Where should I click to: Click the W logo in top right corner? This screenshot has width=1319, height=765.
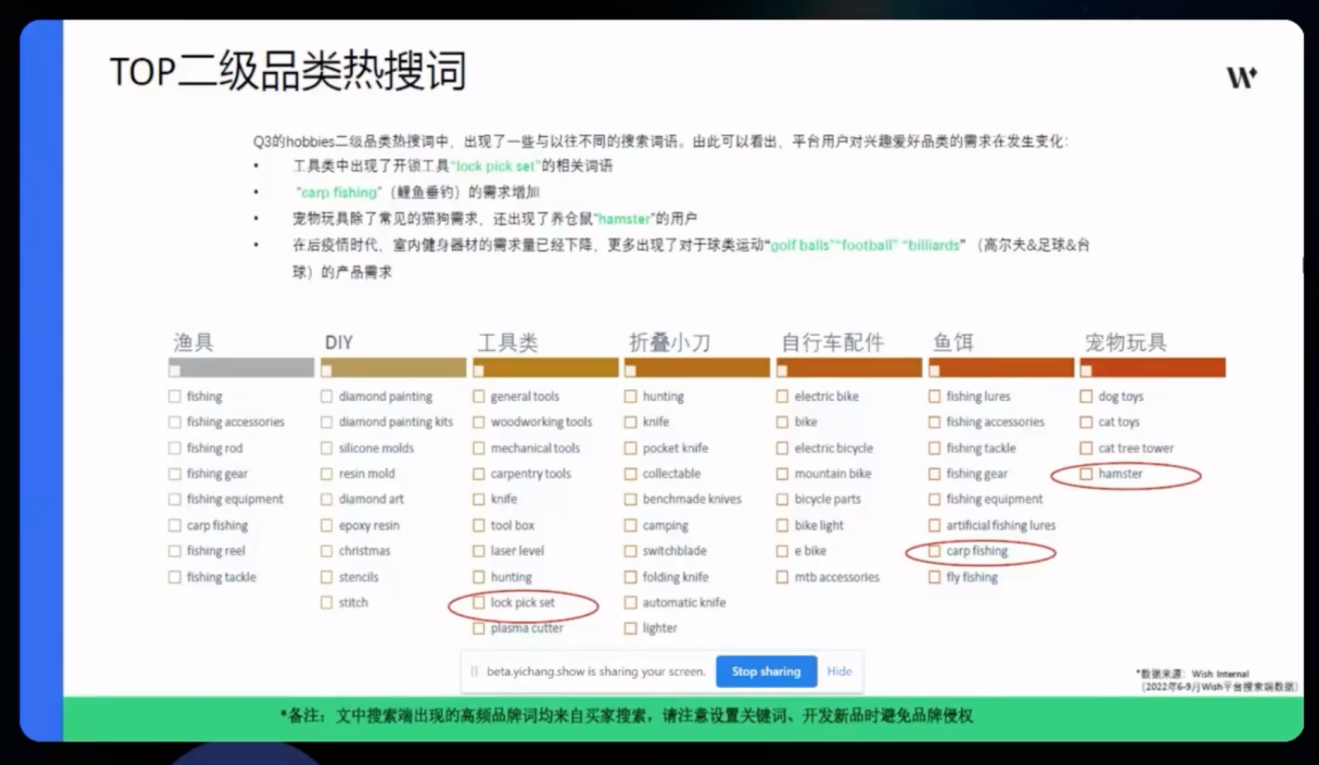[1241, 78]
